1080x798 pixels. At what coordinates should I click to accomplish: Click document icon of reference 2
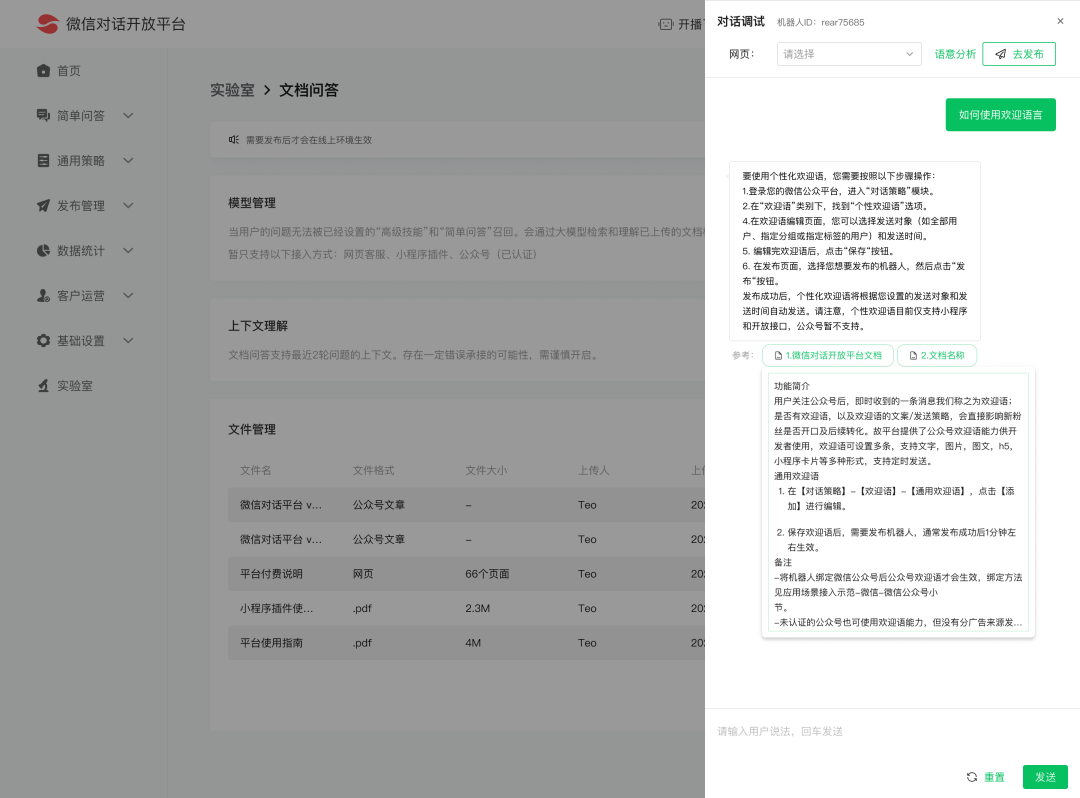tap(913, 355)
